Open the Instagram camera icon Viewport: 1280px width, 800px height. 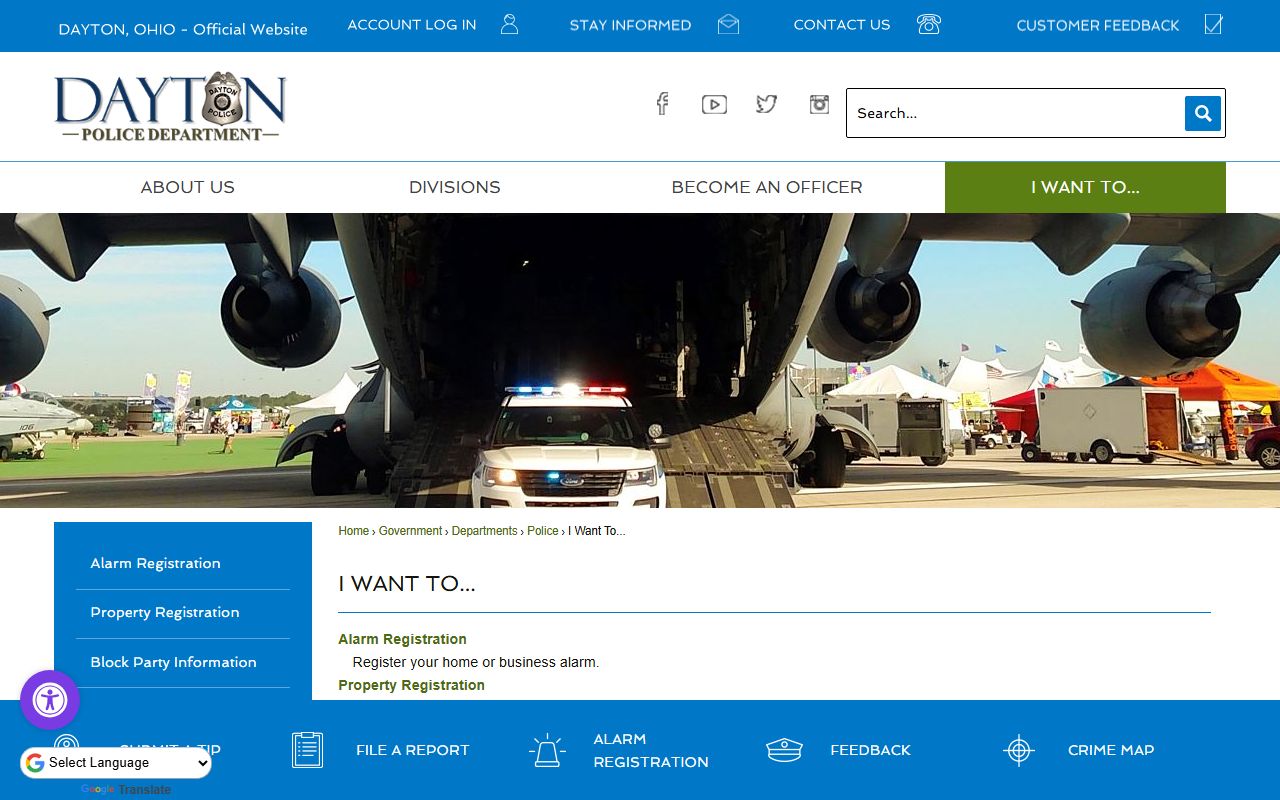click(x=819, y=104)
